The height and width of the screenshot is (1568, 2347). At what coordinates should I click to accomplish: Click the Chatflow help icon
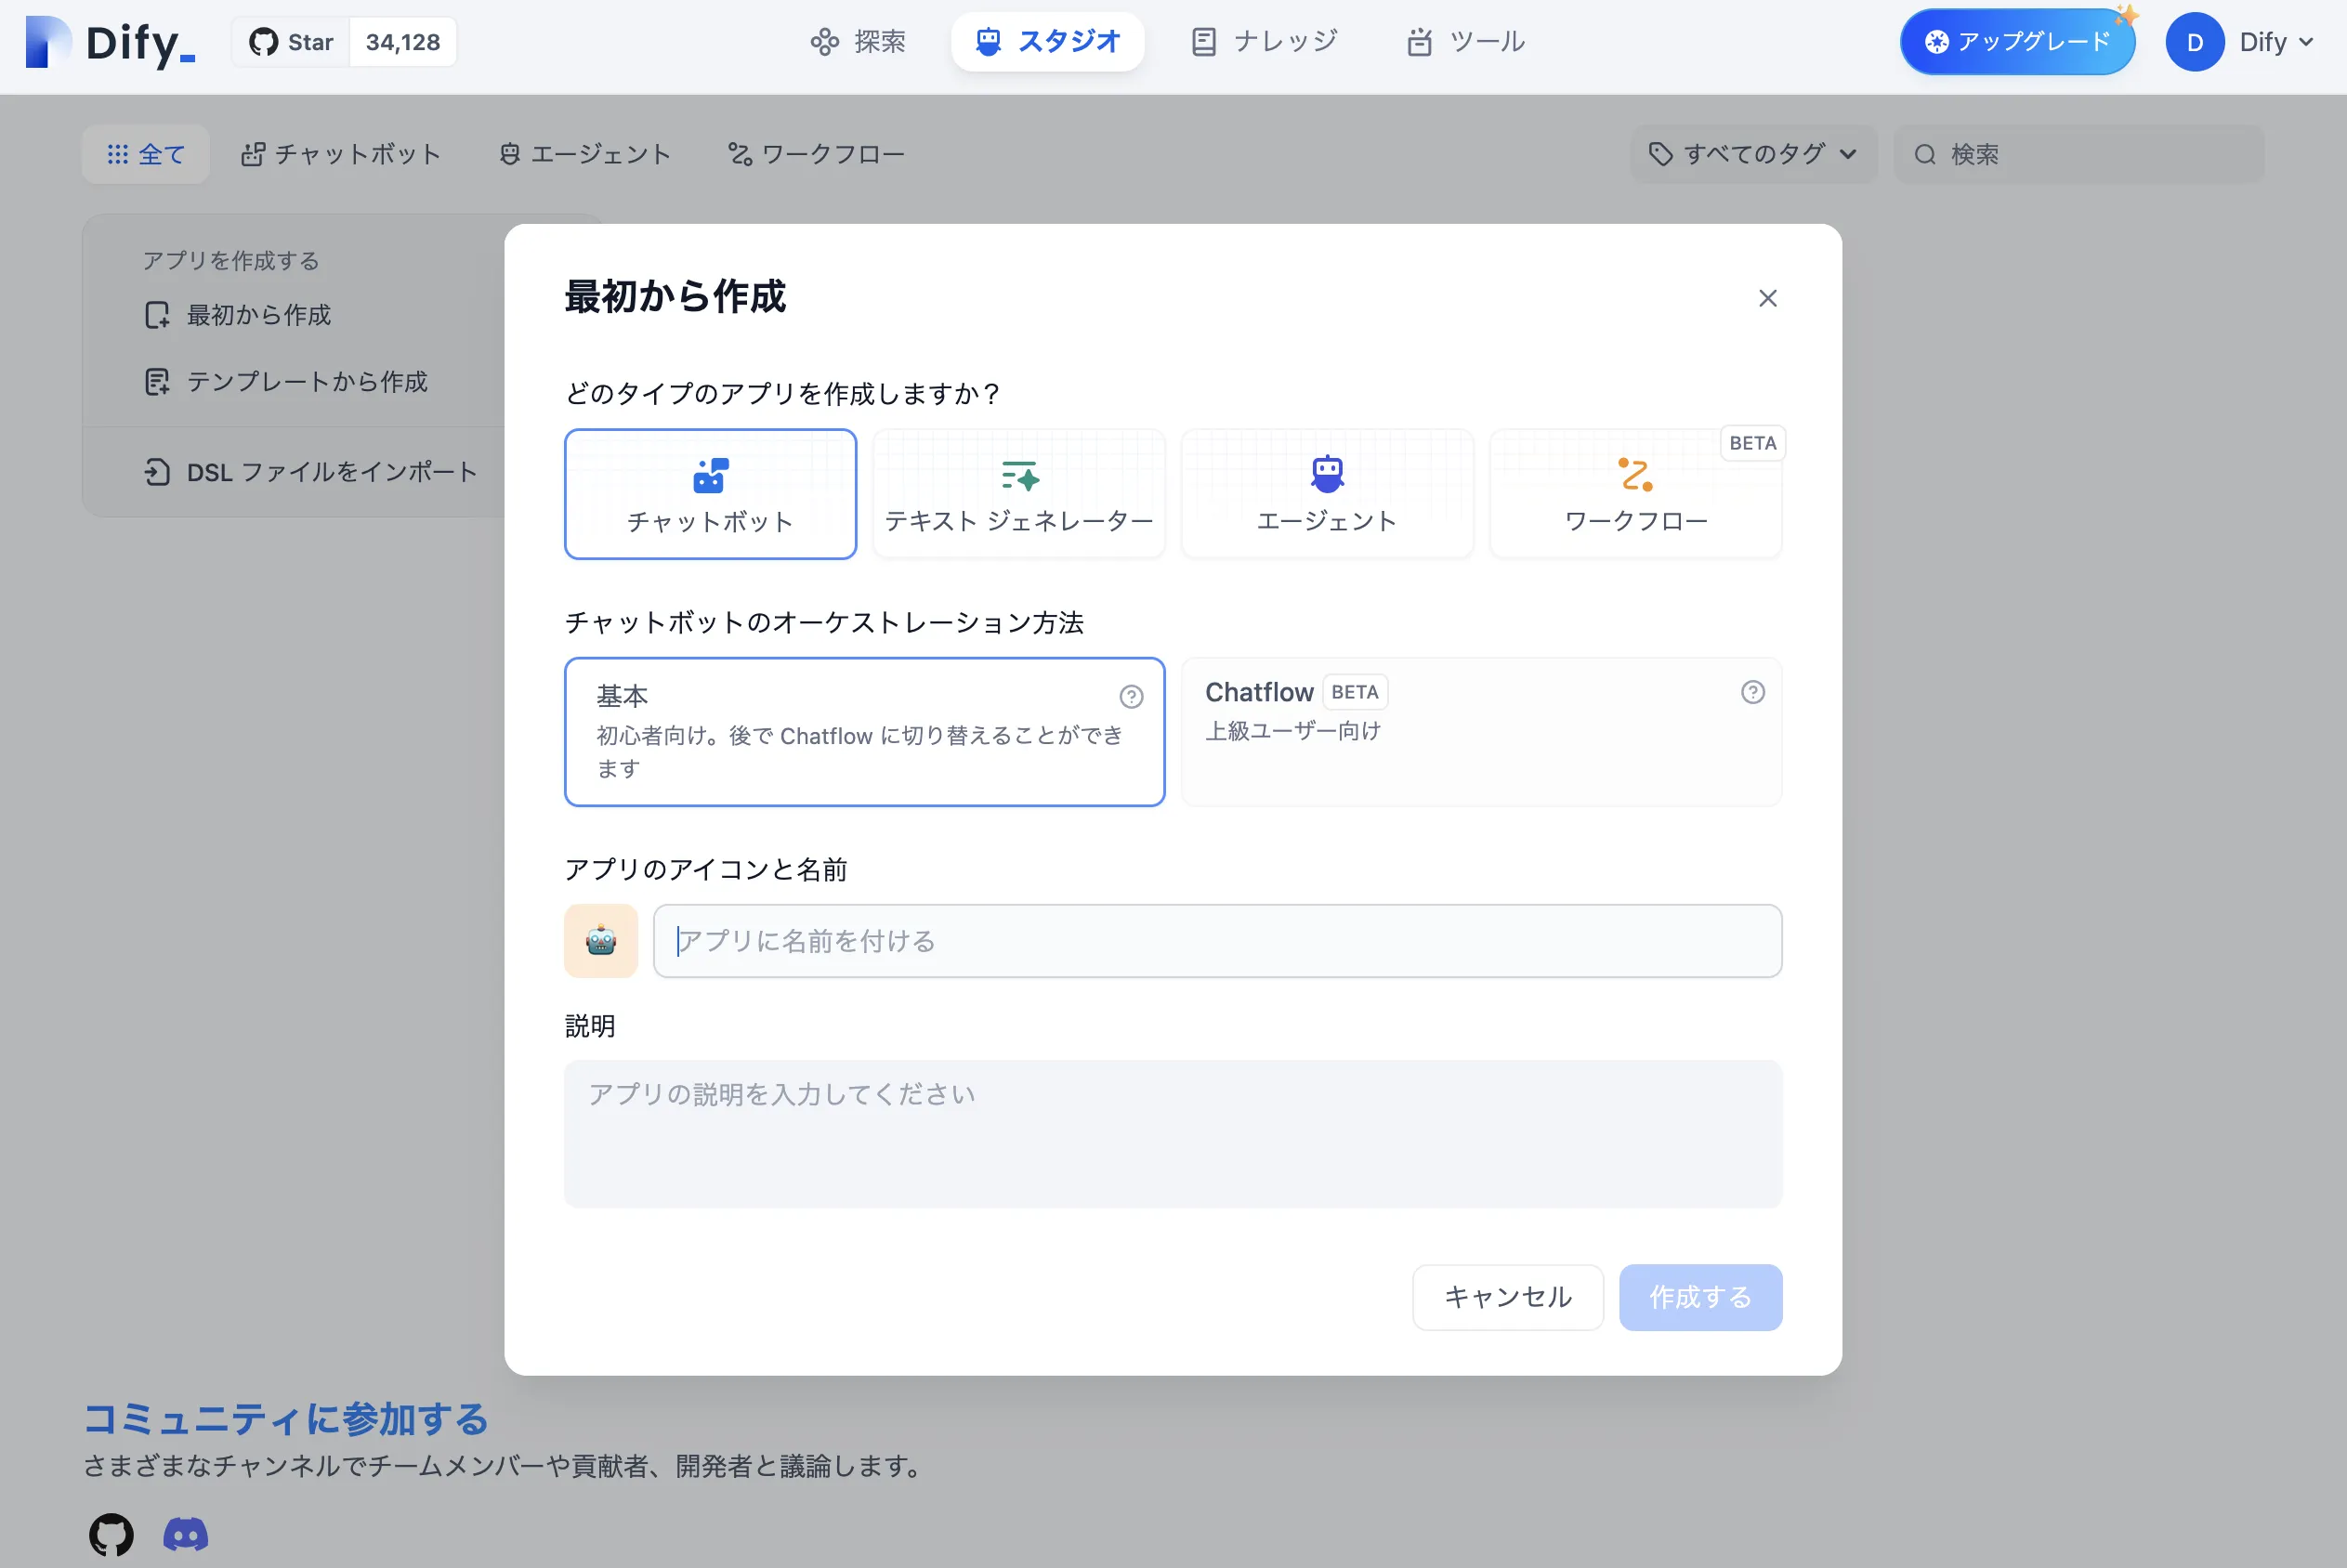1753,691
